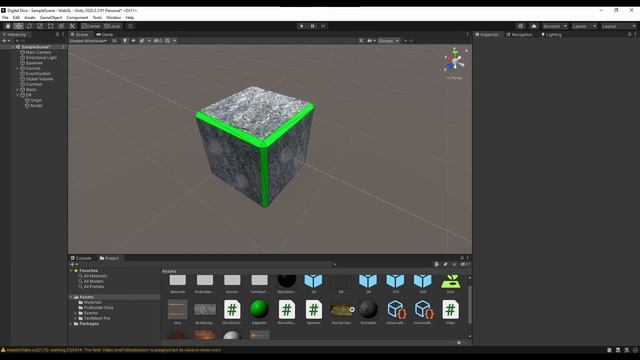Click the green Y axis on orientation gizmo
The height and width of the screenshot is (360, 640).
[455, 53]
